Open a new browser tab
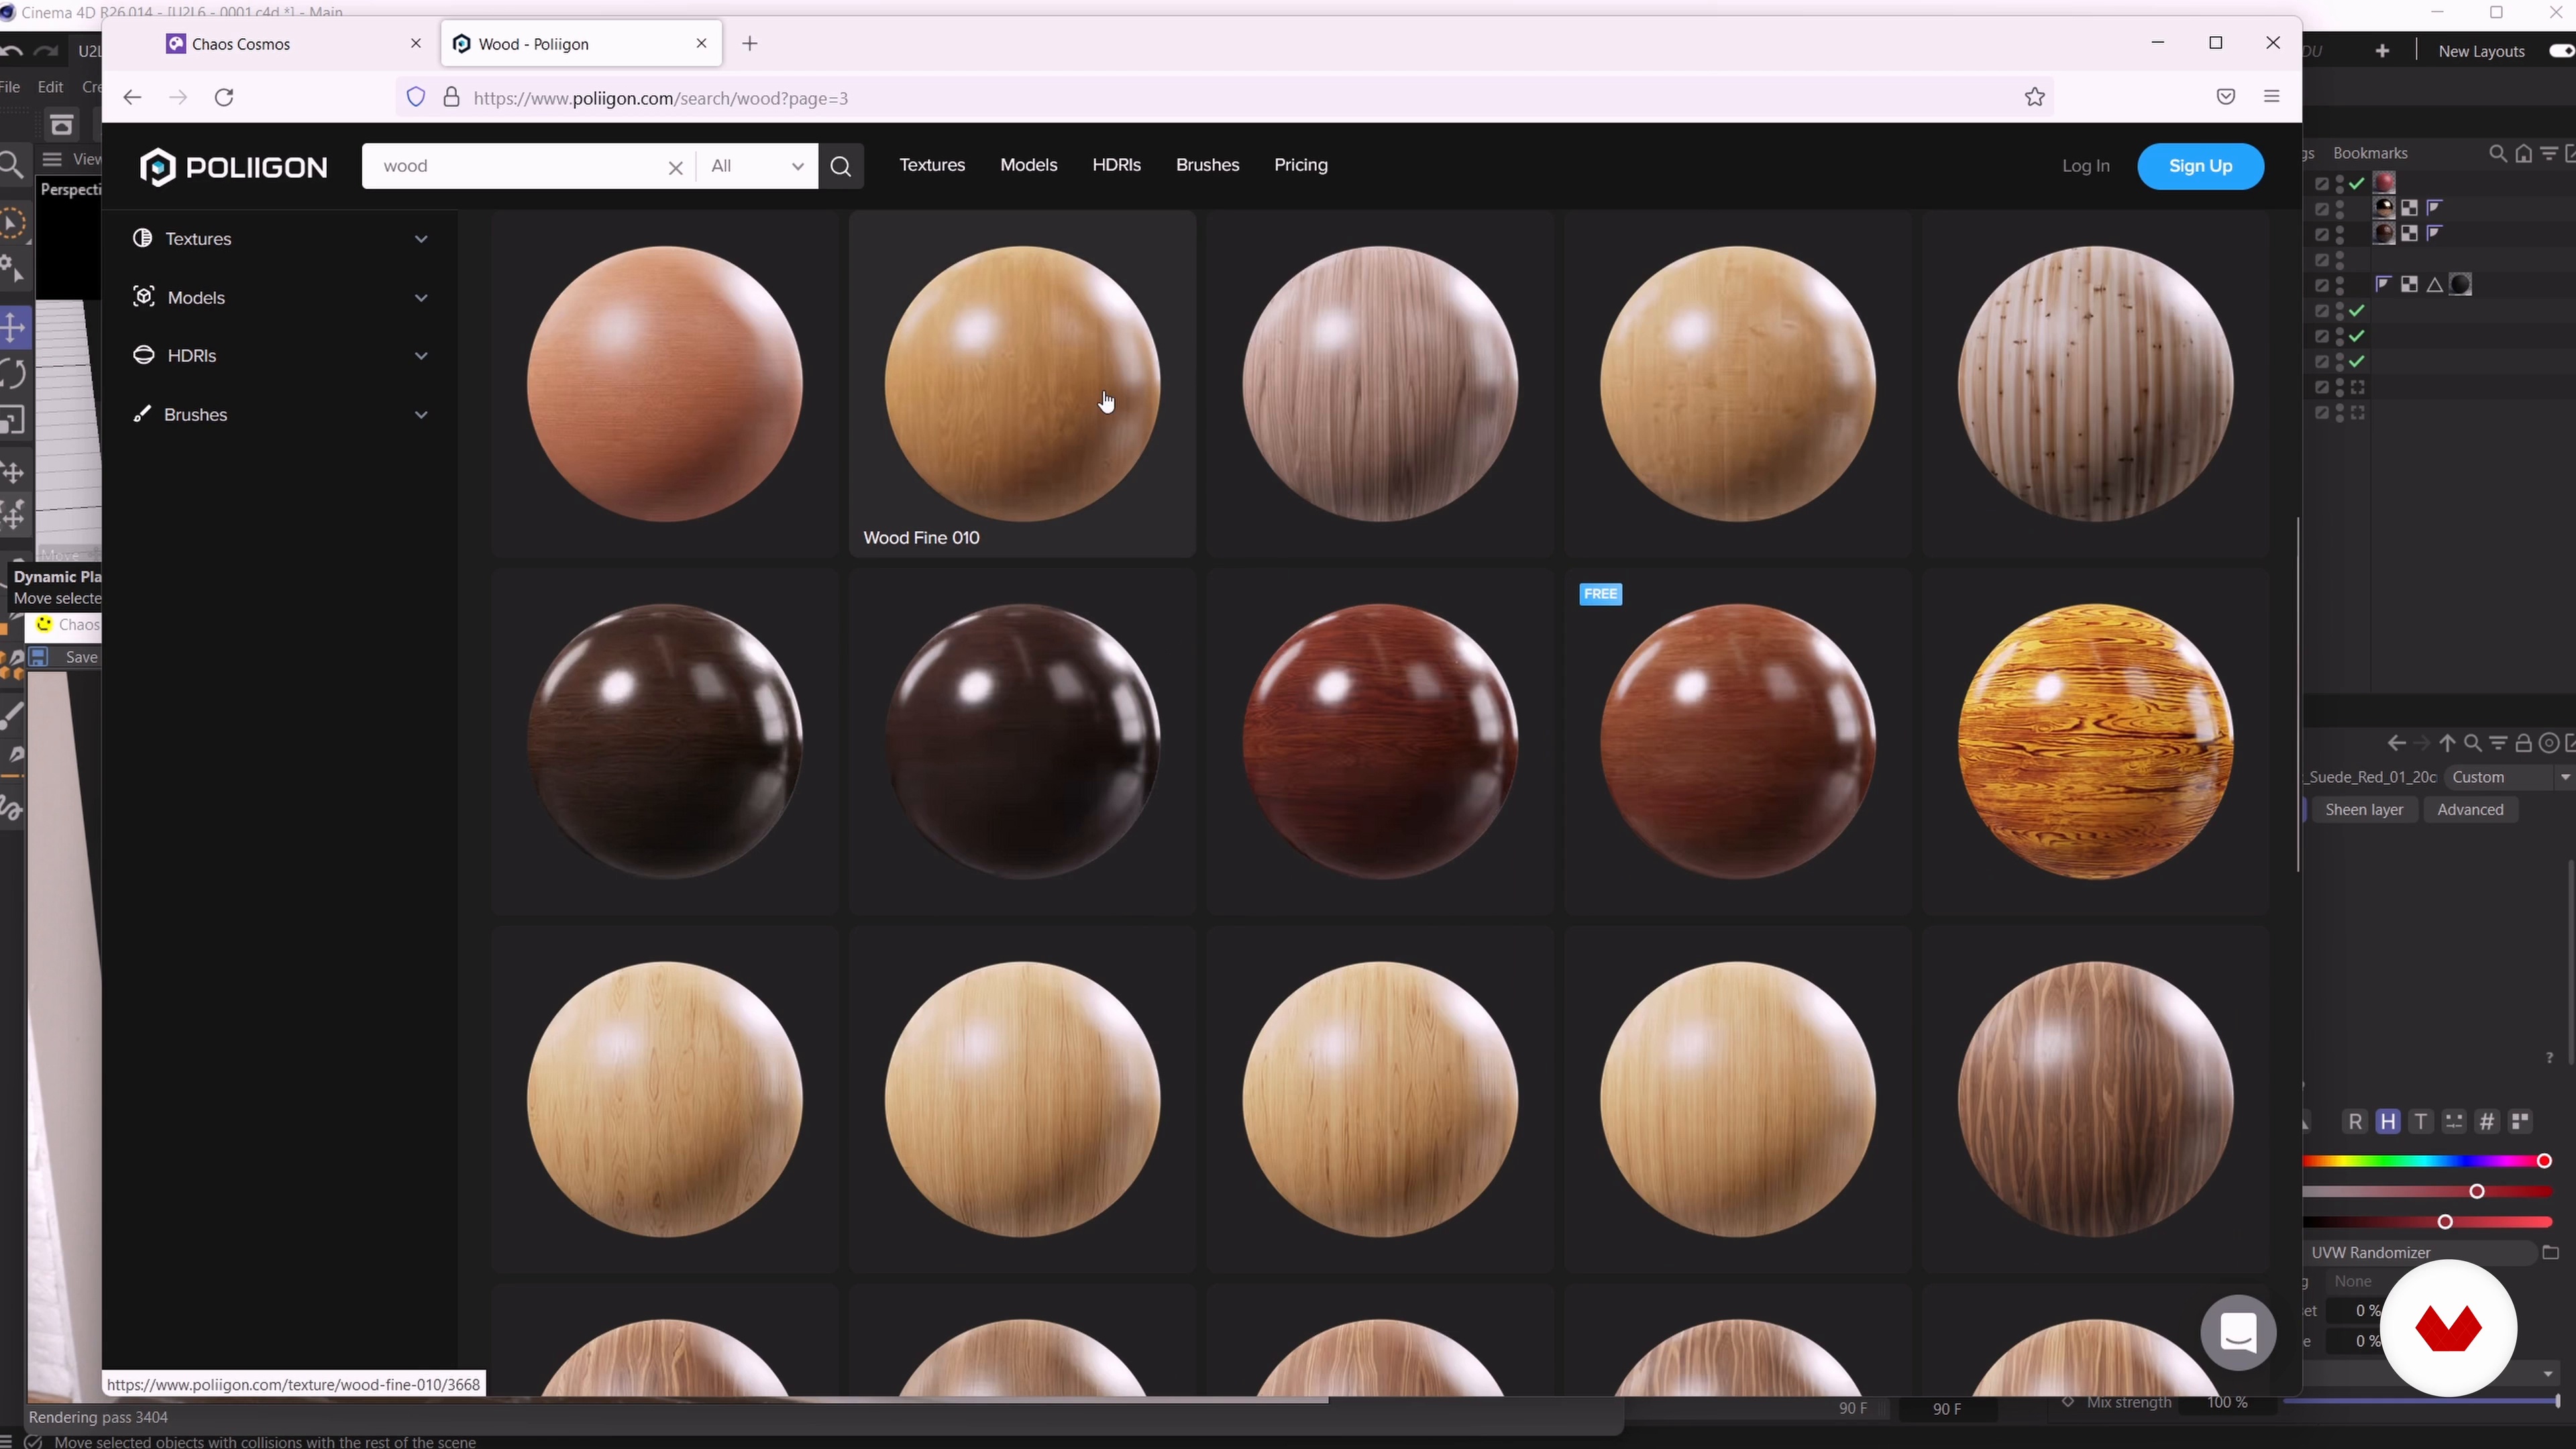The width and height of the screenshot is (2576, 1449). [x=750, y=44]
